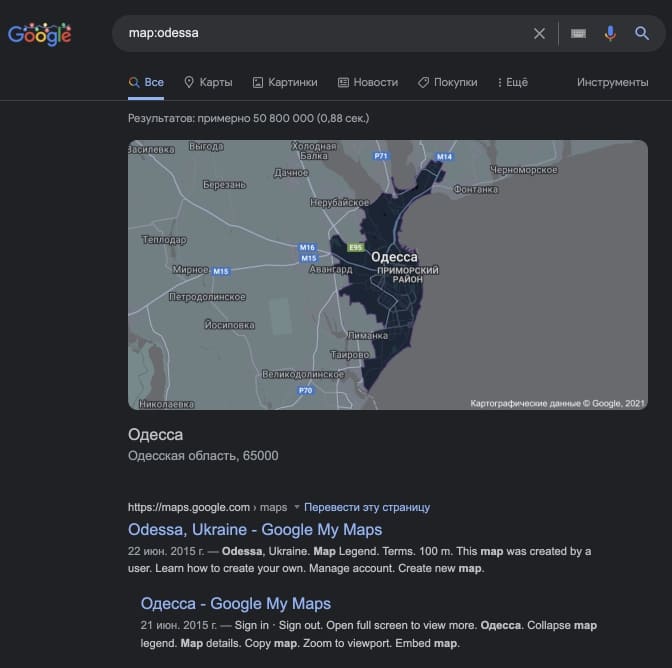672x668 pixels.
Task: Switch to the Картинки tab
Action: click(x=285, y=82)
